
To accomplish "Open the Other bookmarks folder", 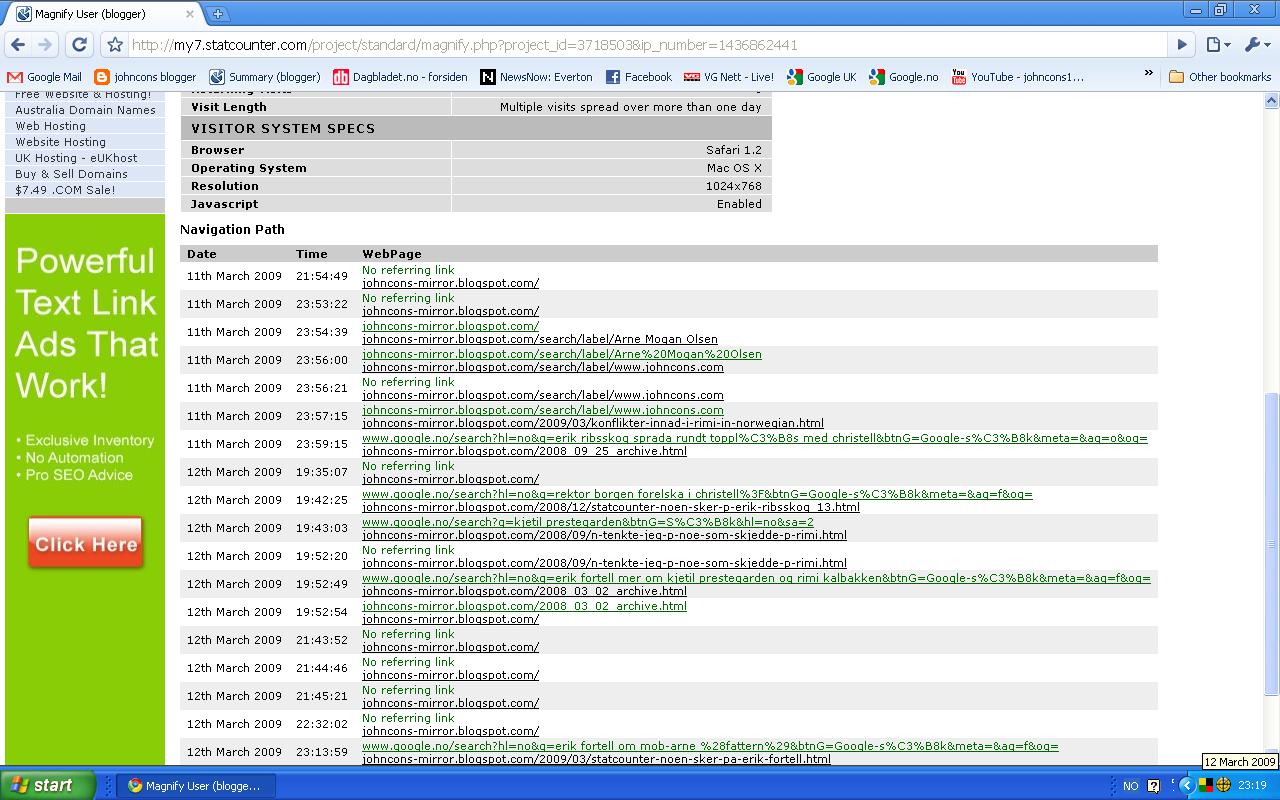I will point(1220,77).
